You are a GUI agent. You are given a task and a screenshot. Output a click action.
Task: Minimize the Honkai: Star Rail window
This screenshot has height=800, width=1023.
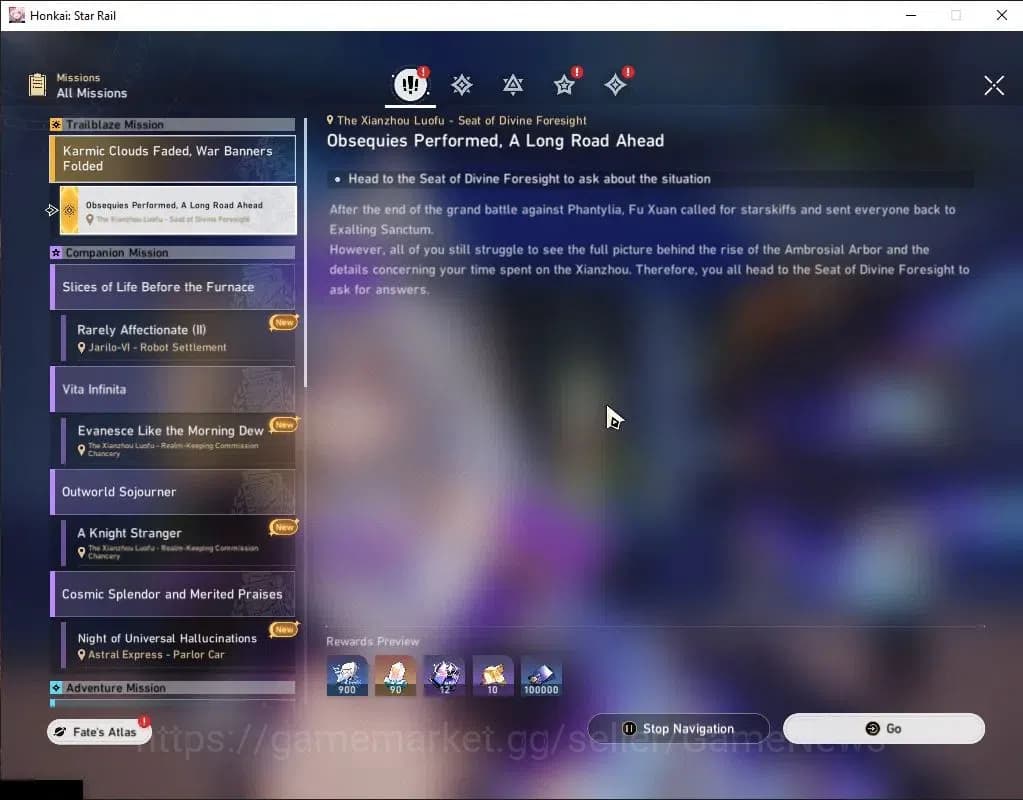point(911,15)
